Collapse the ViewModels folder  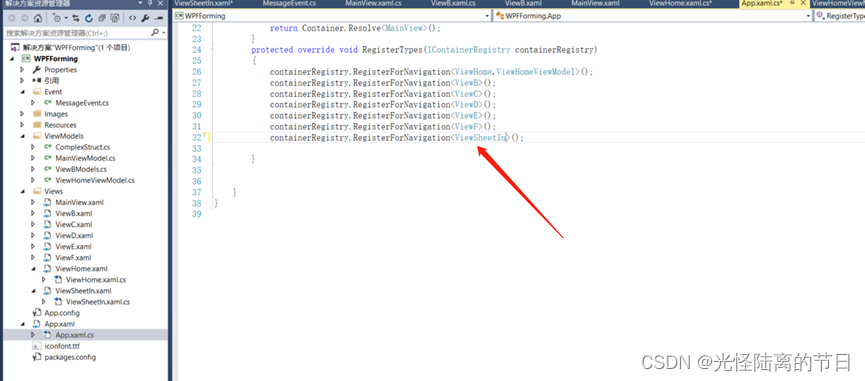click(x=22, y=136)
